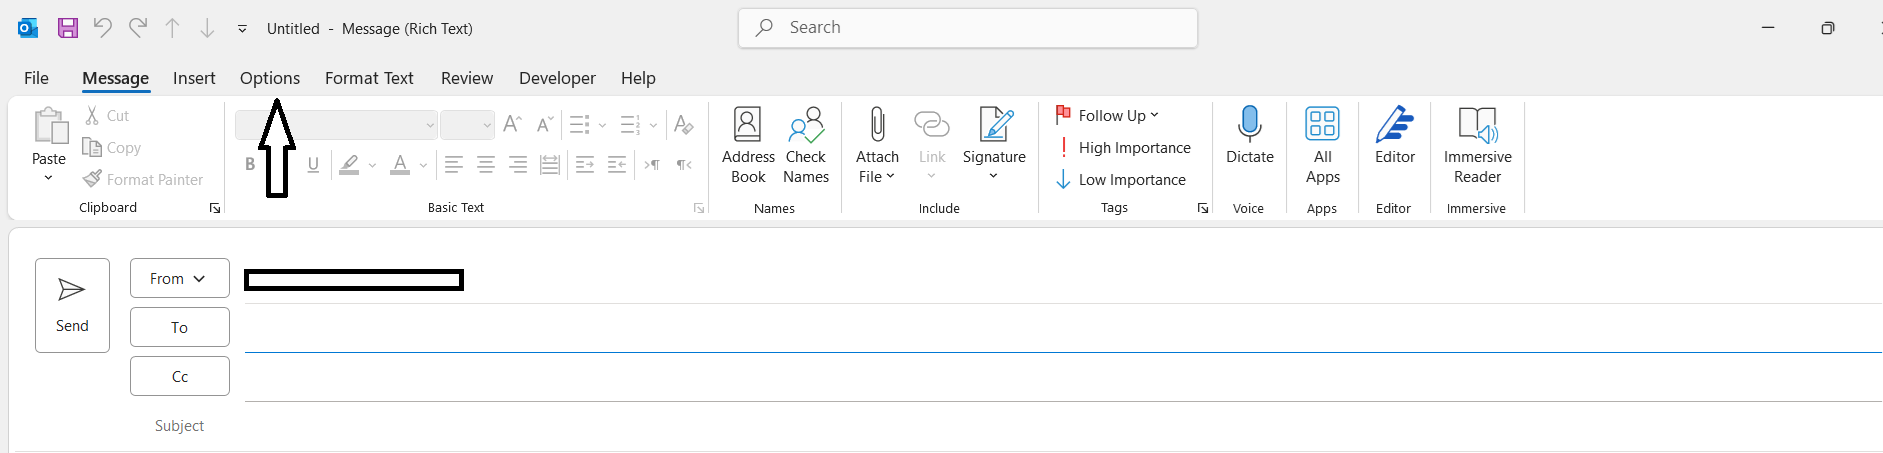
Task: Toggle underline formatting
Action: pos(313,165)
